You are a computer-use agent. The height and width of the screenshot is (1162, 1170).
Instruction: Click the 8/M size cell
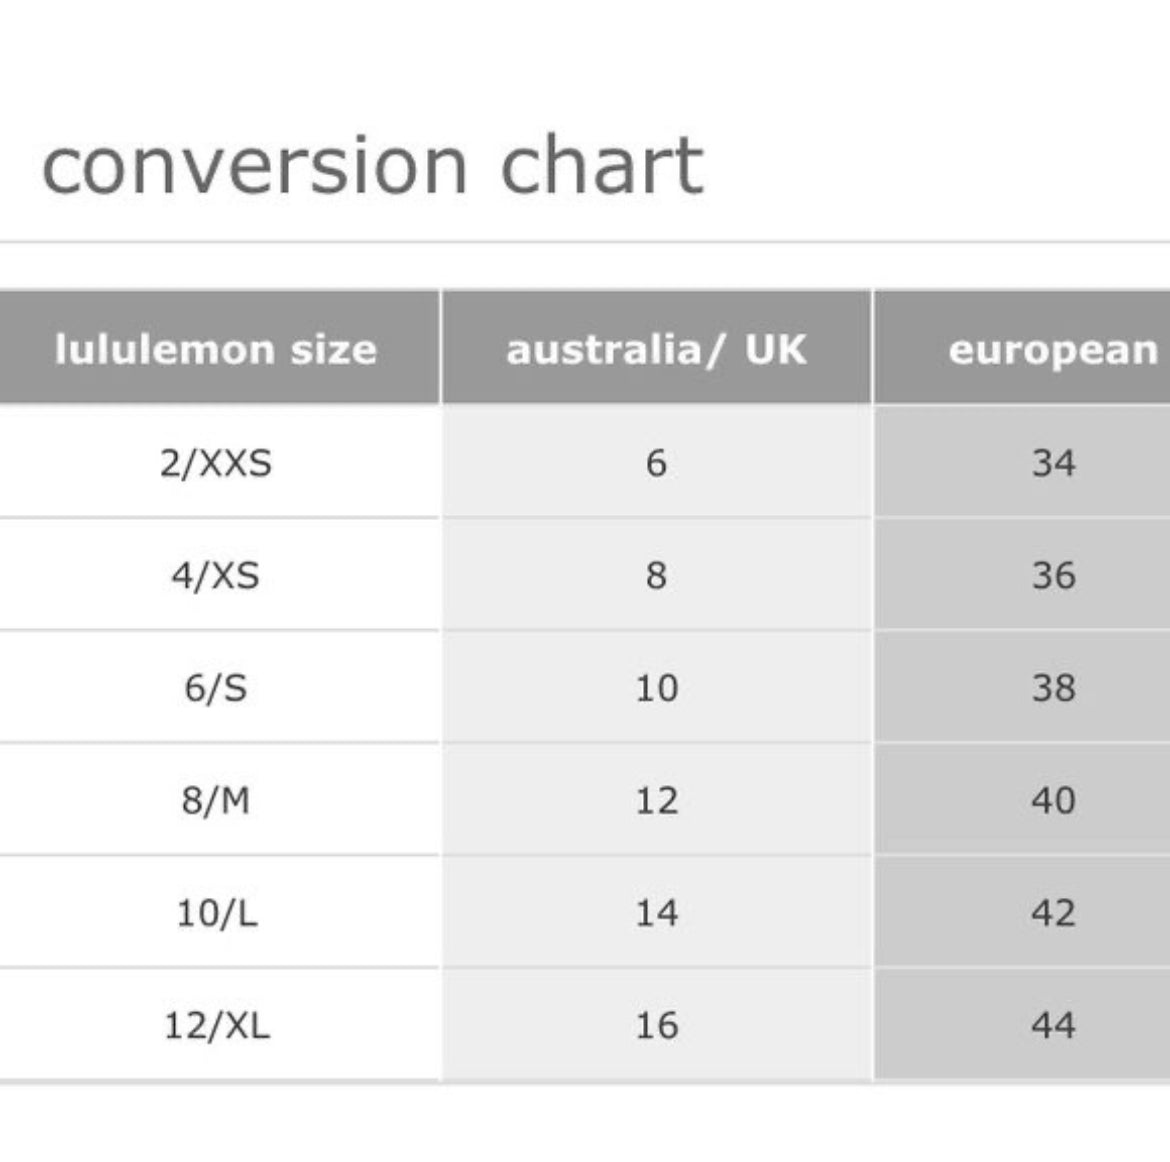[x=219, y=800]
